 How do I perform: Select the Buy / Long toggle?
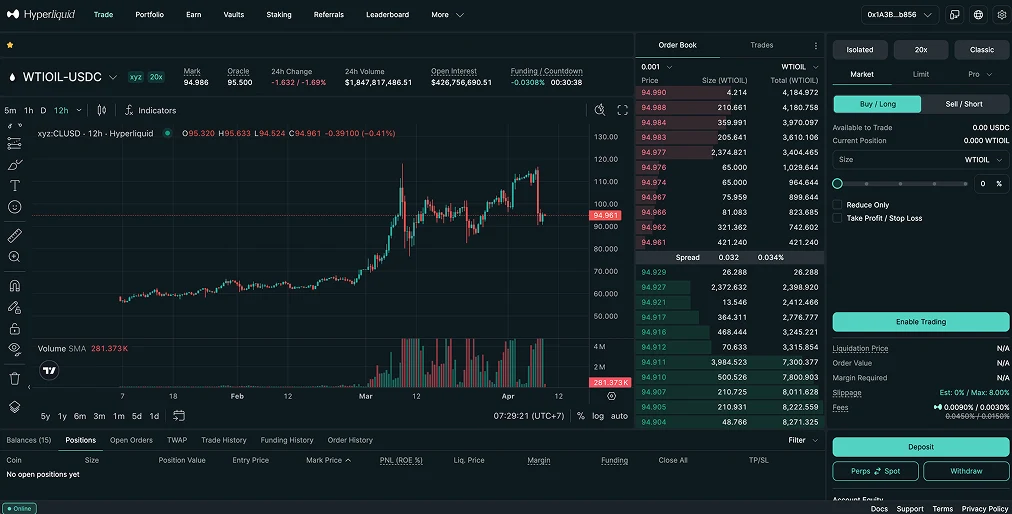point(877,104)
